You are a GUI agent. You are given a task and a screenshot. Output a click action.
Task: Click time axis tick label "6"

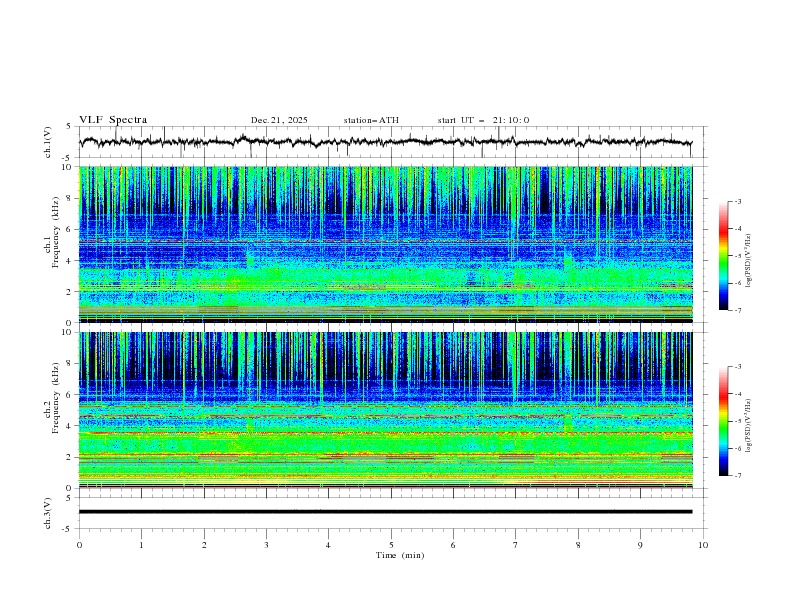[x=453, y=545]
